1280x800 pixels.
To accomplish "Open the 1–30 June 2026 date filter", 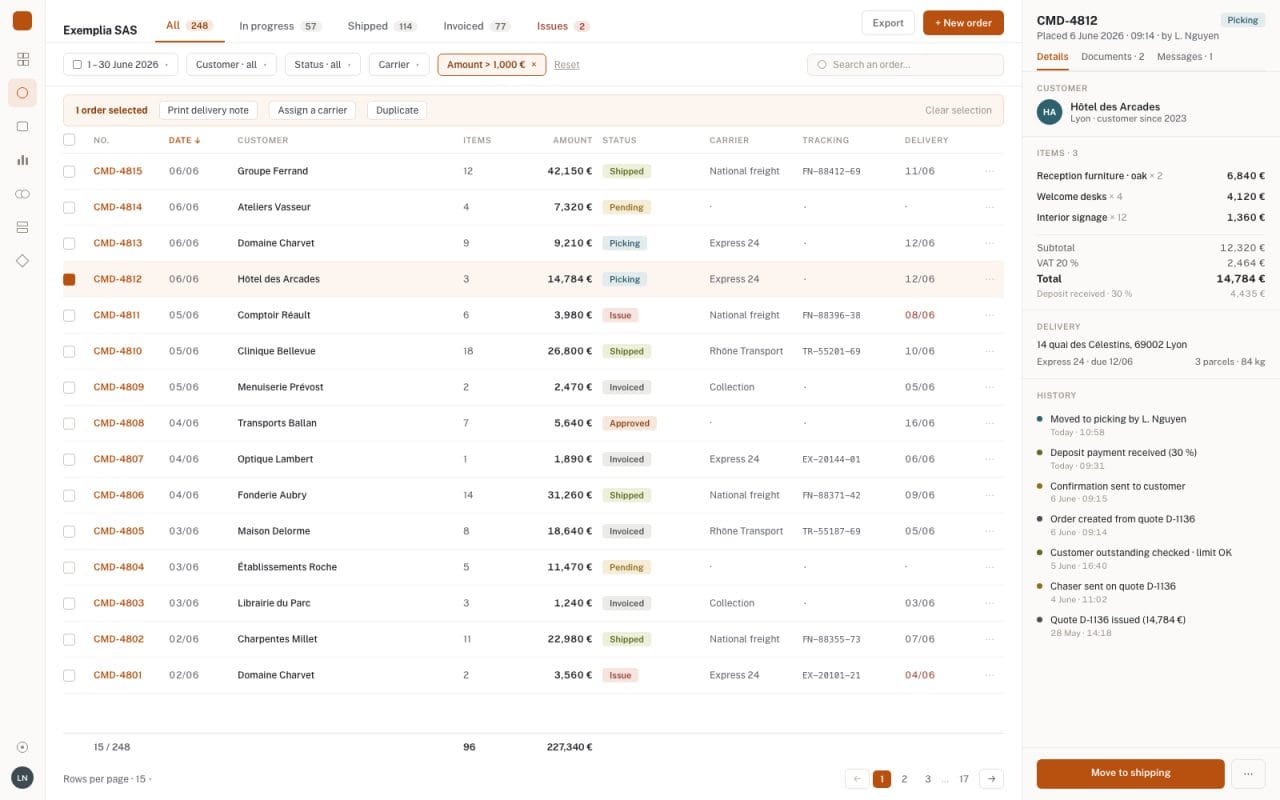I will (x=121, y=65).
